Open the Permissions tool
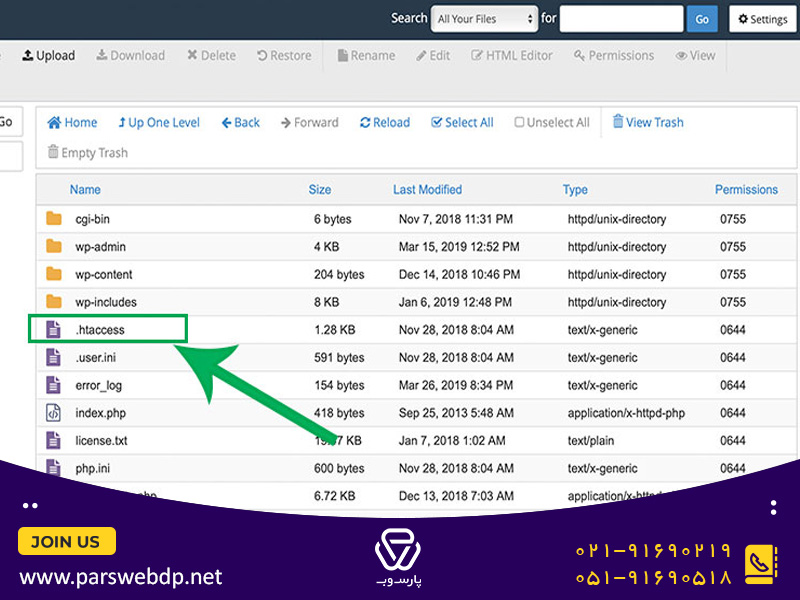 click(x=614, y=55)
